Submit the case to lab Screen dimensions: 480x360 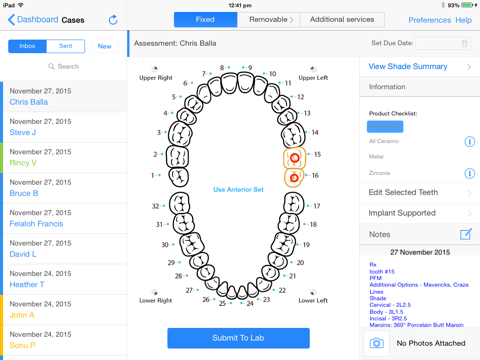tap(238, 338)
